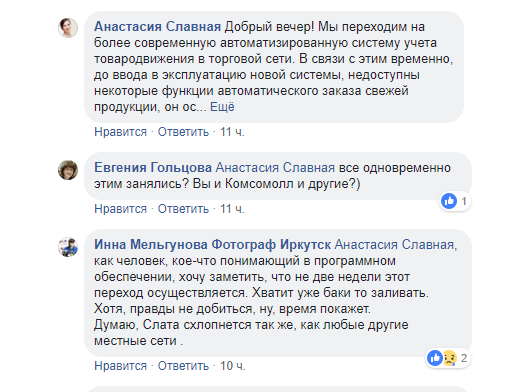The image size is (511, 392).
Task: Like Анастасия Славная's first comment
Action: 120,132
